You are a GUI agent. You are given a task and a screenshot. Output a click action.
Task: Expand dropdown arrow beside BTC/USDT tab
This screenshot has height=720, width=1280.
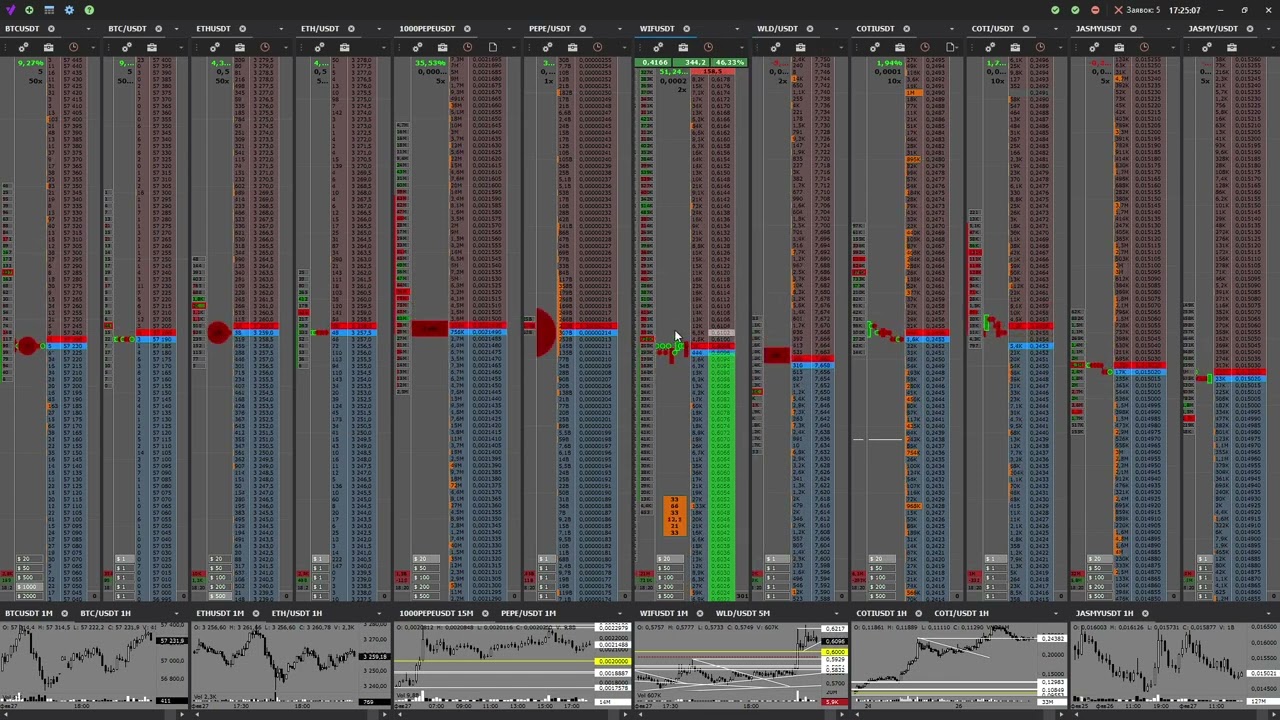pos(176,29)
